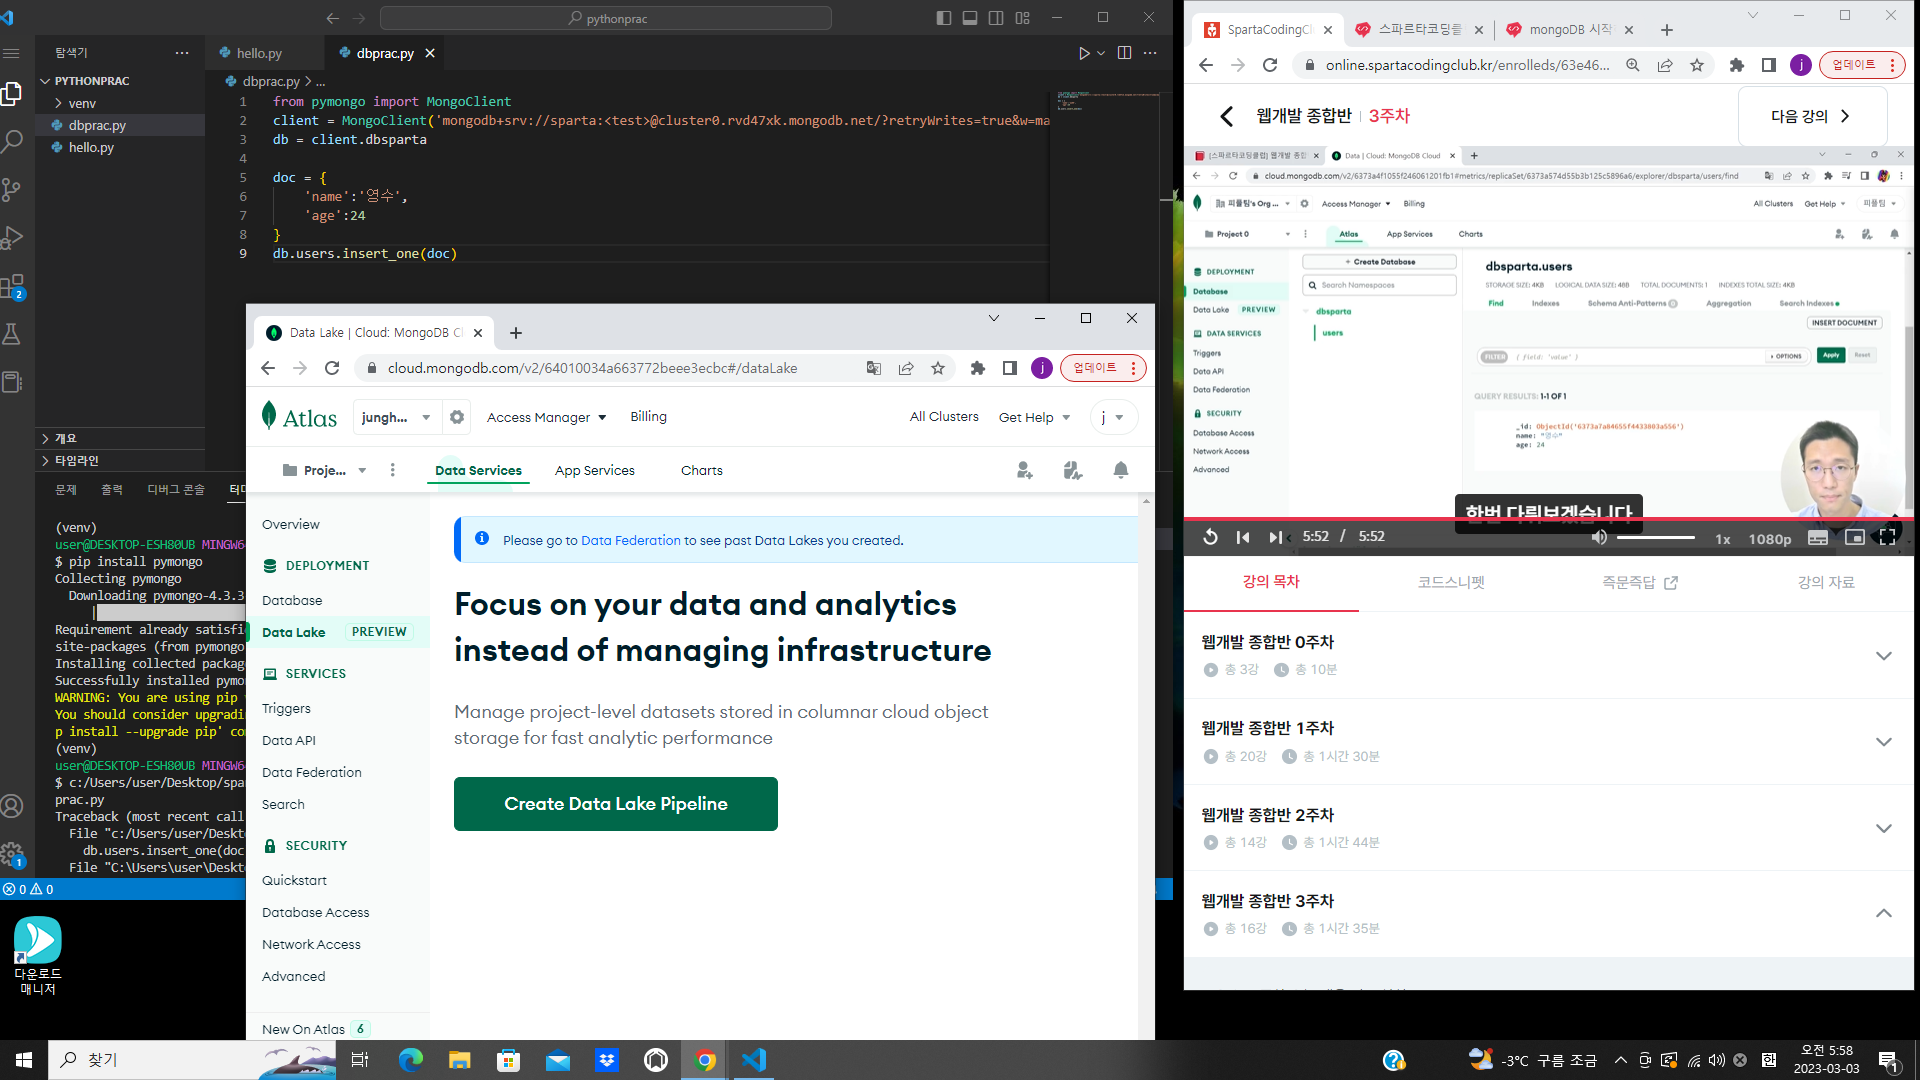Expand the 웹개발 종합반 0주차 section
Viewport: 1920px width, 1080px height.
point(1884,656)
